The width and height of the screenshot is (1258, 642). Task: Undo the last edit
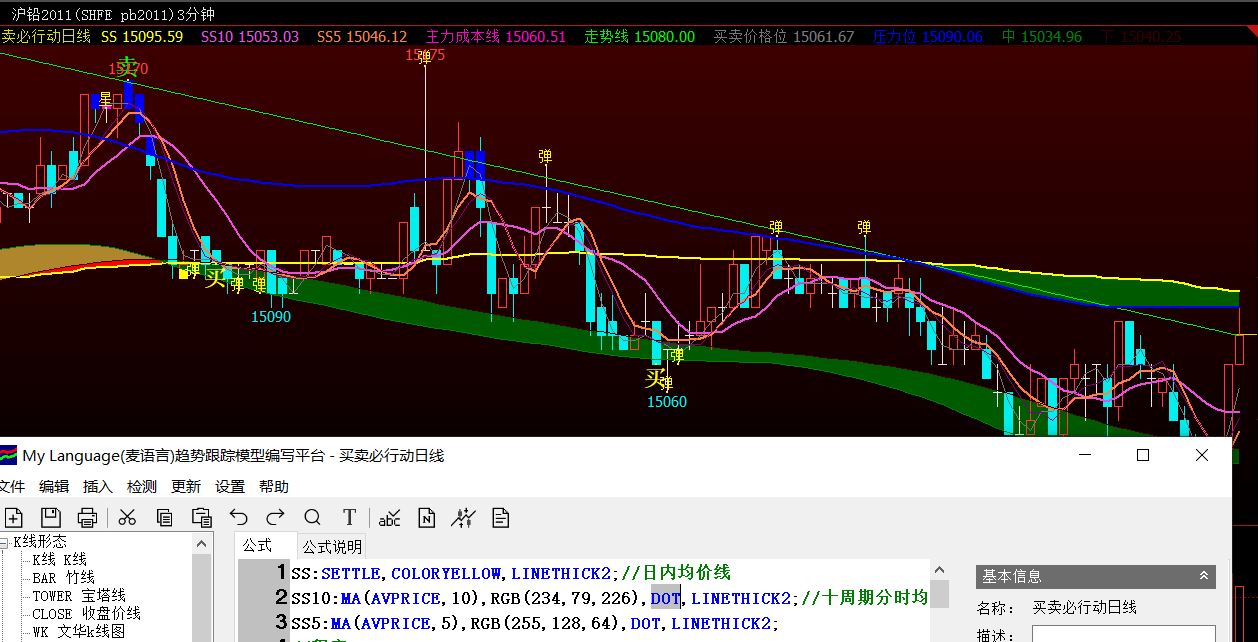pyautogui.click(x=238, y=517)
